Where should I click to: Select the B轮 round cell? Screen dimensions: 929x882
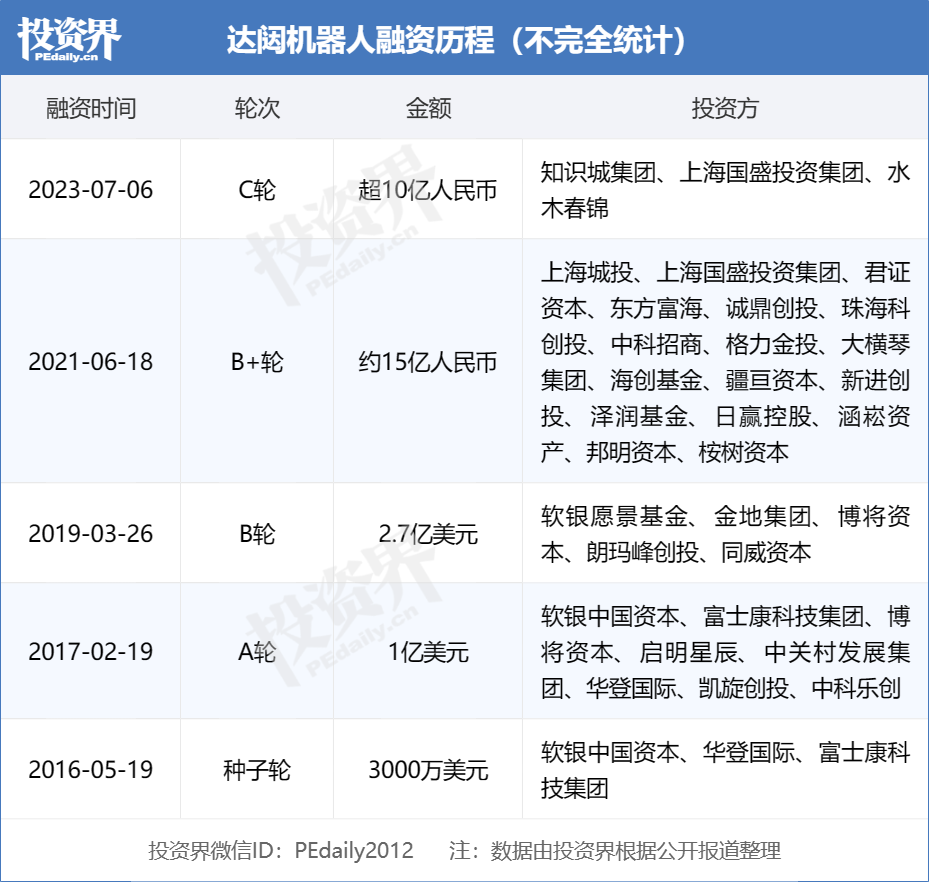tap(257, 534)
